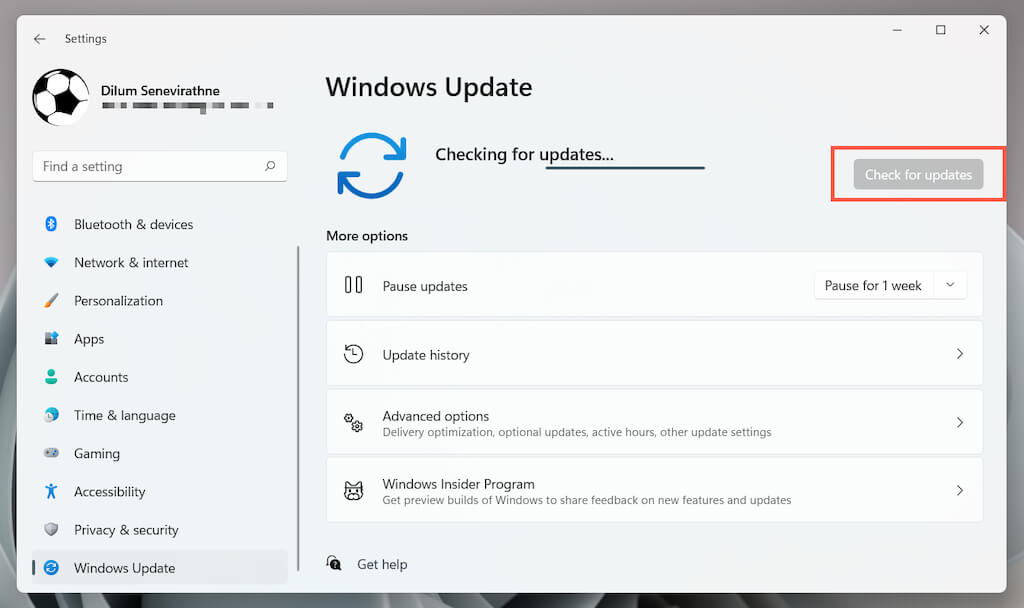Click the Accessibility figure icon

click(x=51, y=491)
